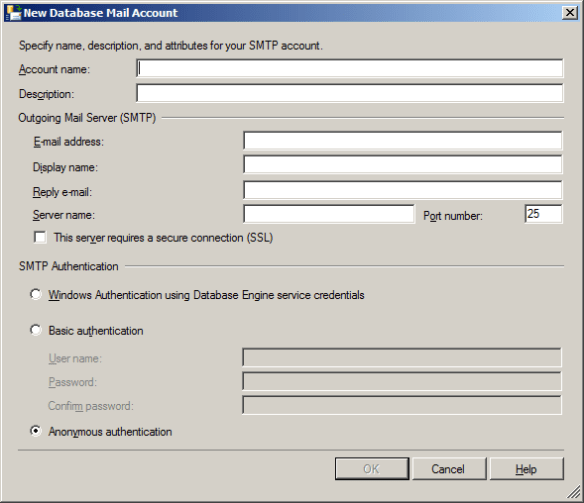The height and width of the screenshot is (503, 584).
Task: Click the SMTP account instruction text
Action: coord(171,45)
